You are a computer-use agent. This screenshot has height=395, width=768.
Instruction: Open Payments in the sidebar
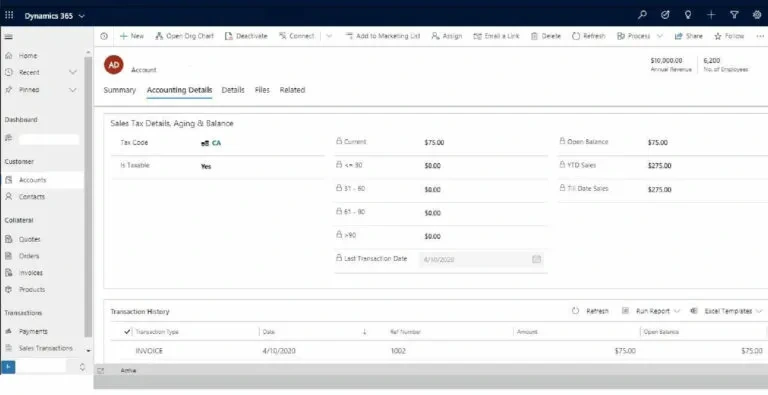click(33, 331)
